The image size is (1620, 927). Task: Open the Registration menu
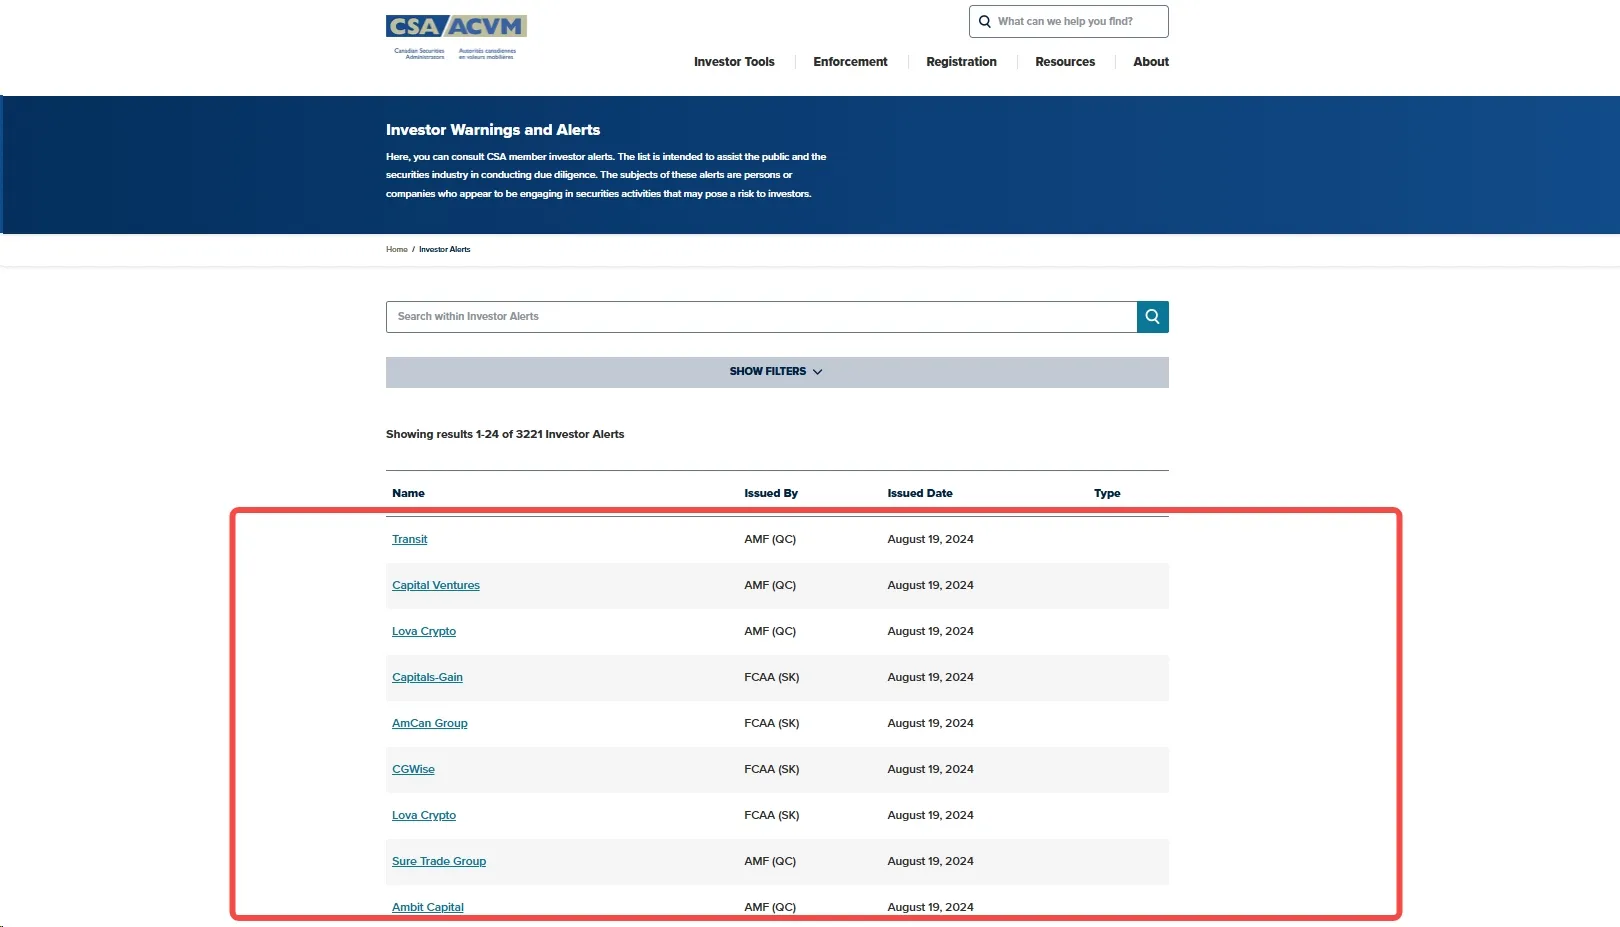[x=961, y=62]
